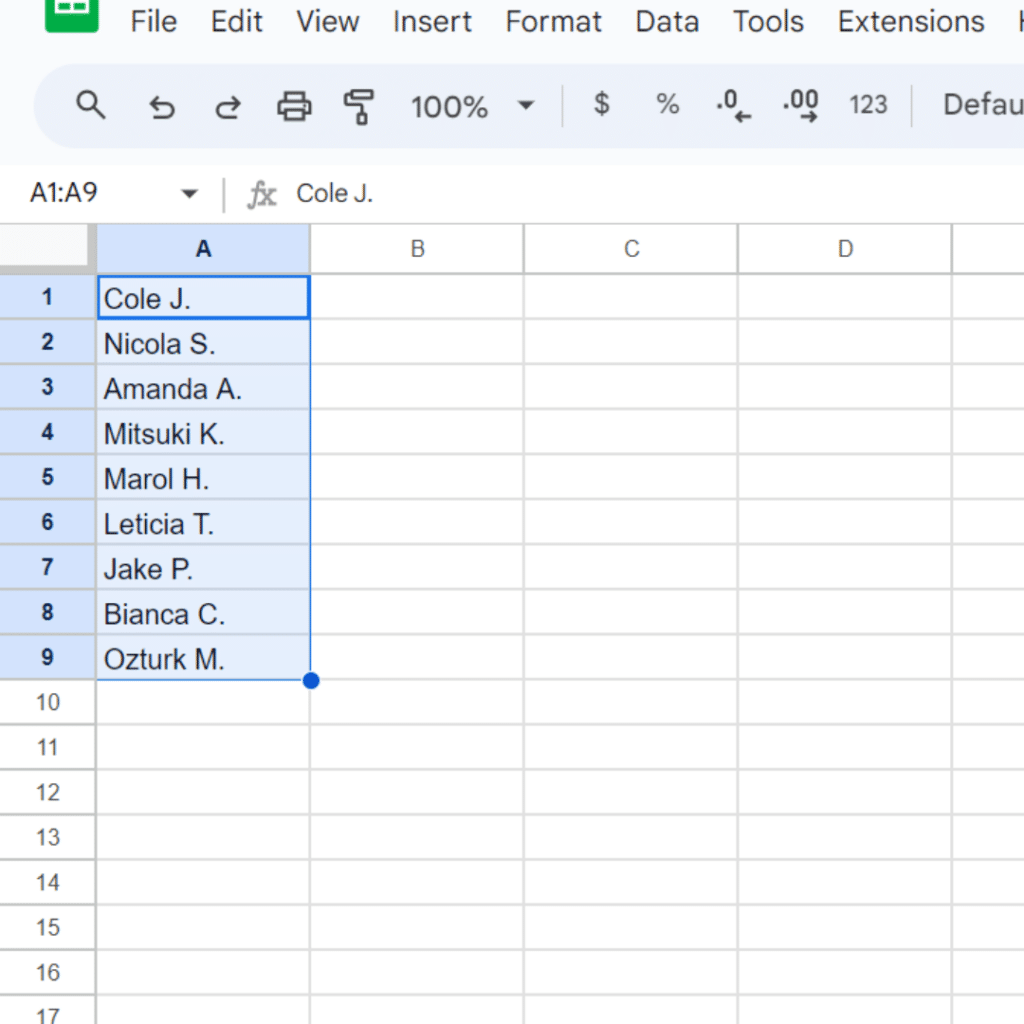Select row 15 header
Viewport: 1024px width, 1024px height.
[x=47, y=928]
